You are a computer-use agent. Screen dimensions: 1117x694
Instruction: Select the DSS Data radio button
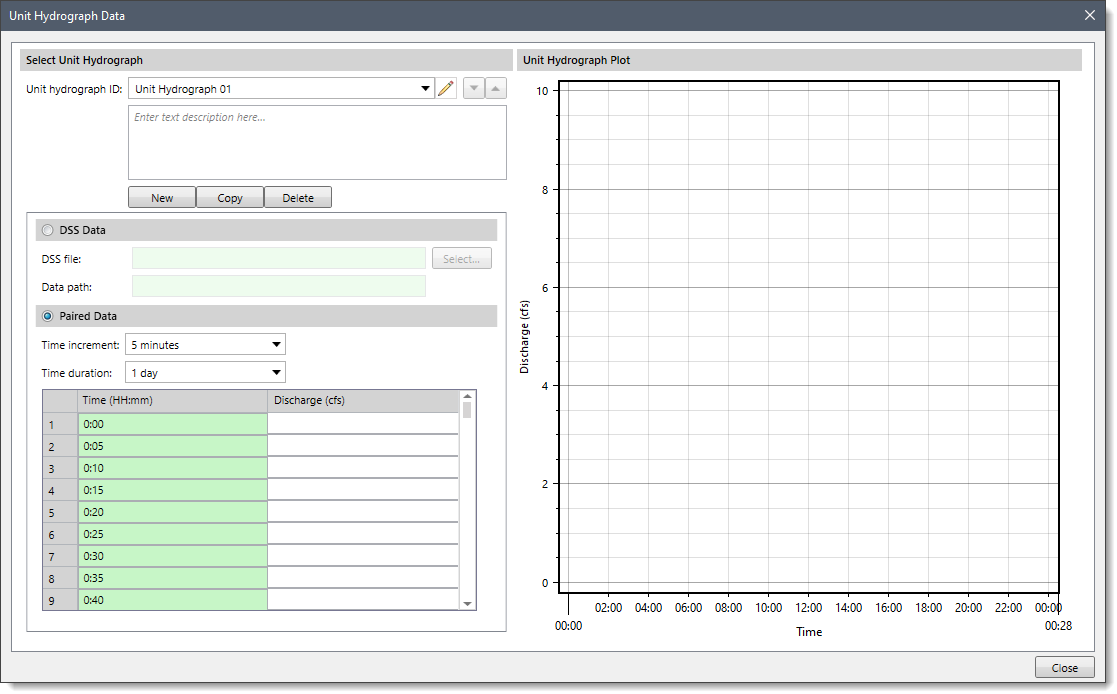coord(48,230)
